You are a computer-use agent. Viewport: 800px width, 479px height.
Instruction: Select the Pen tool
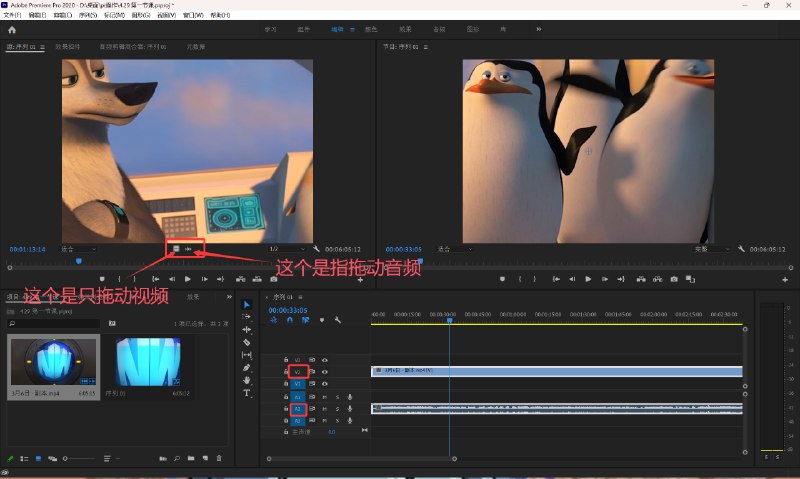pyautogui.click(x=247, y=368)
